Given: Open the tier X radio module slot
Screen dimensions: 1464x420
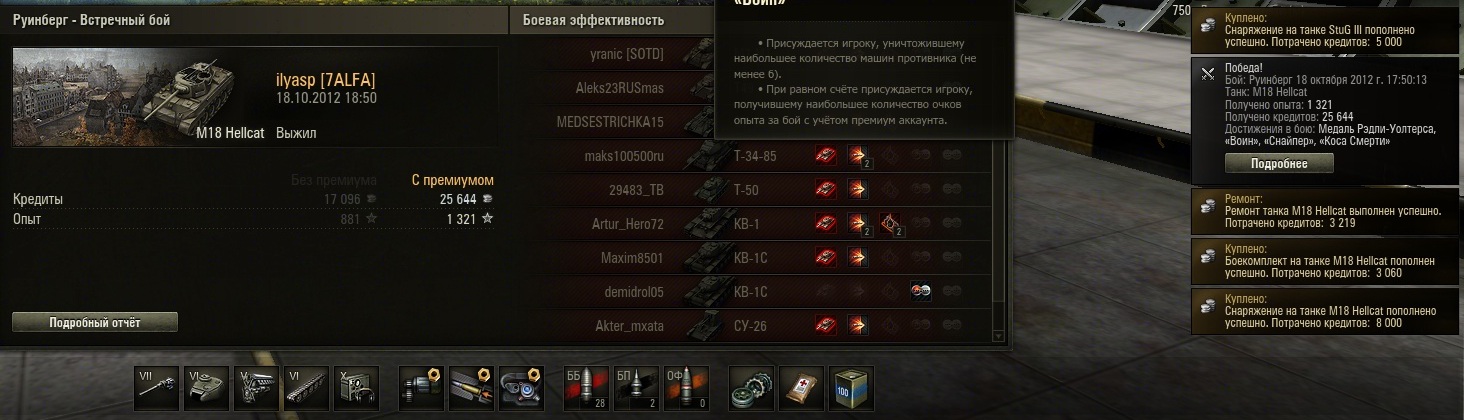Looking at the screenshot, I should coord(358,385).
